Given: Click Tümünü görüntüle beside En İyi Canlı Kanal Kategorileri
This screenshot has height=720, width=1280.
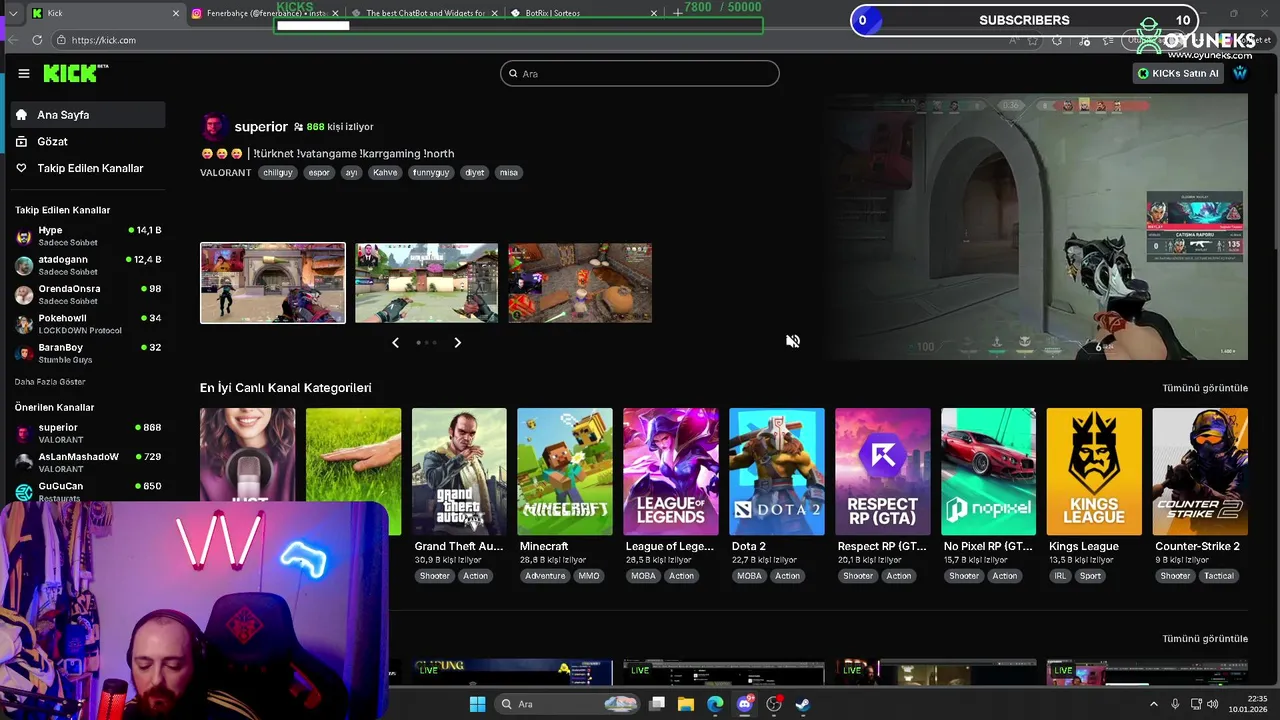Looking at the screenshot, I should point(1205,388).
